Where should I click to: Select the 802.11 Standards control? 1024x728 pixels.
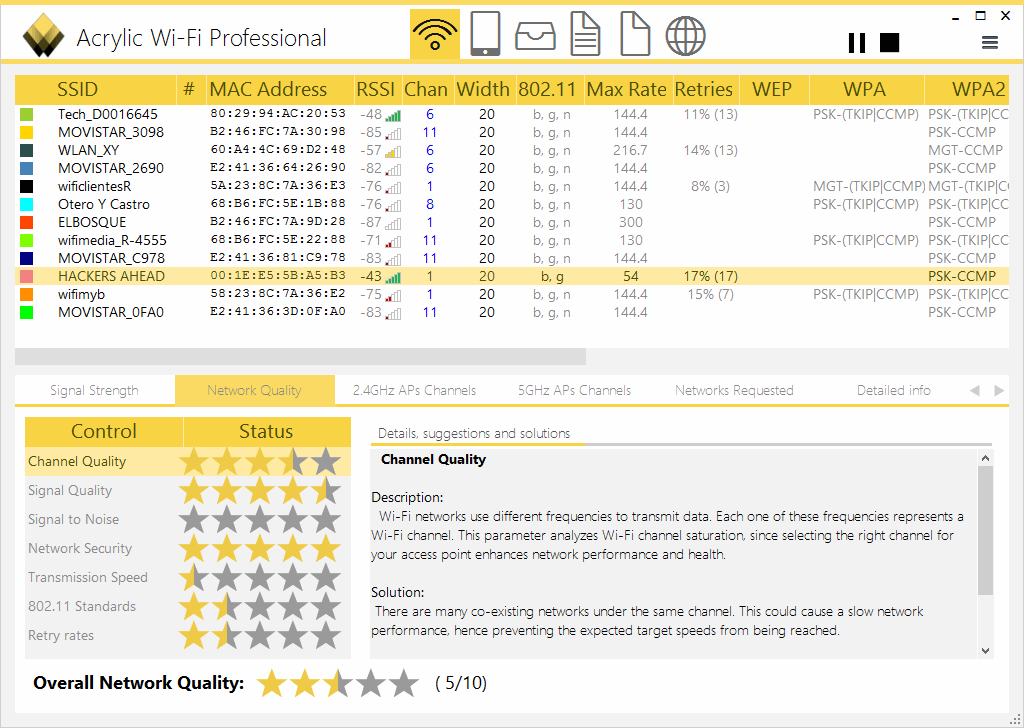tap(188, 607)
